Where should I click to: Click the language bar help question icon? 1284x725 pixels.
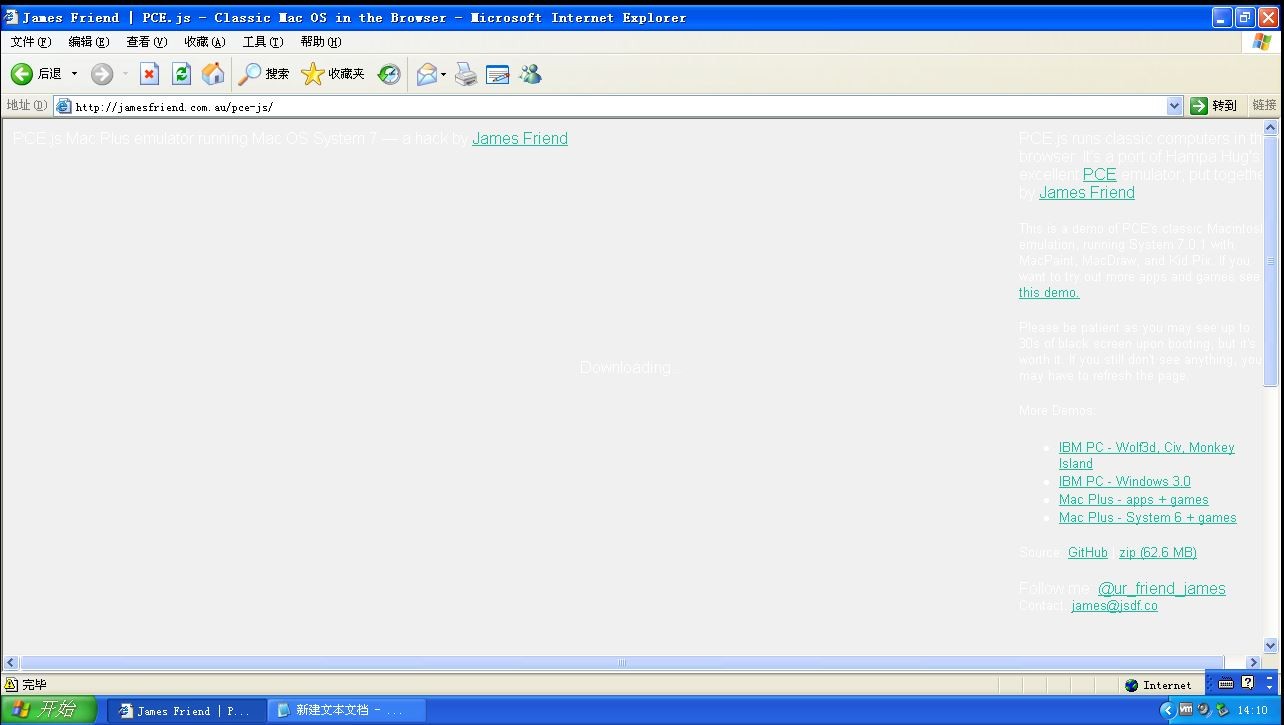[x=1247, y=683]
